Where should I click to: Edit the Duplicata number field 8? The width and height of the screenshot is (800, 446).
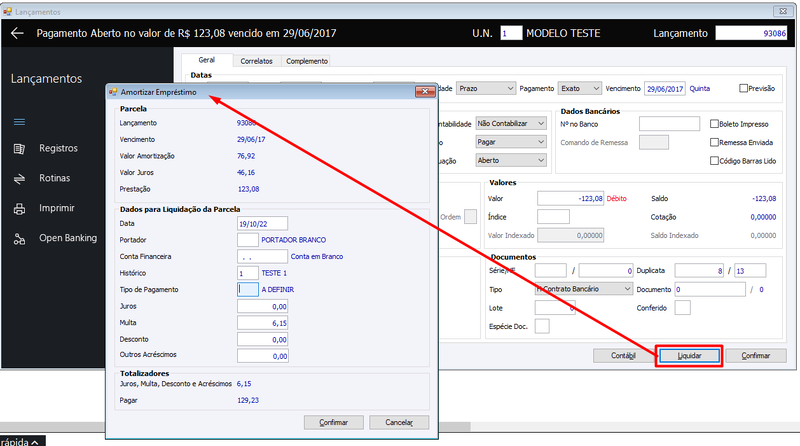tap(699, 270)
